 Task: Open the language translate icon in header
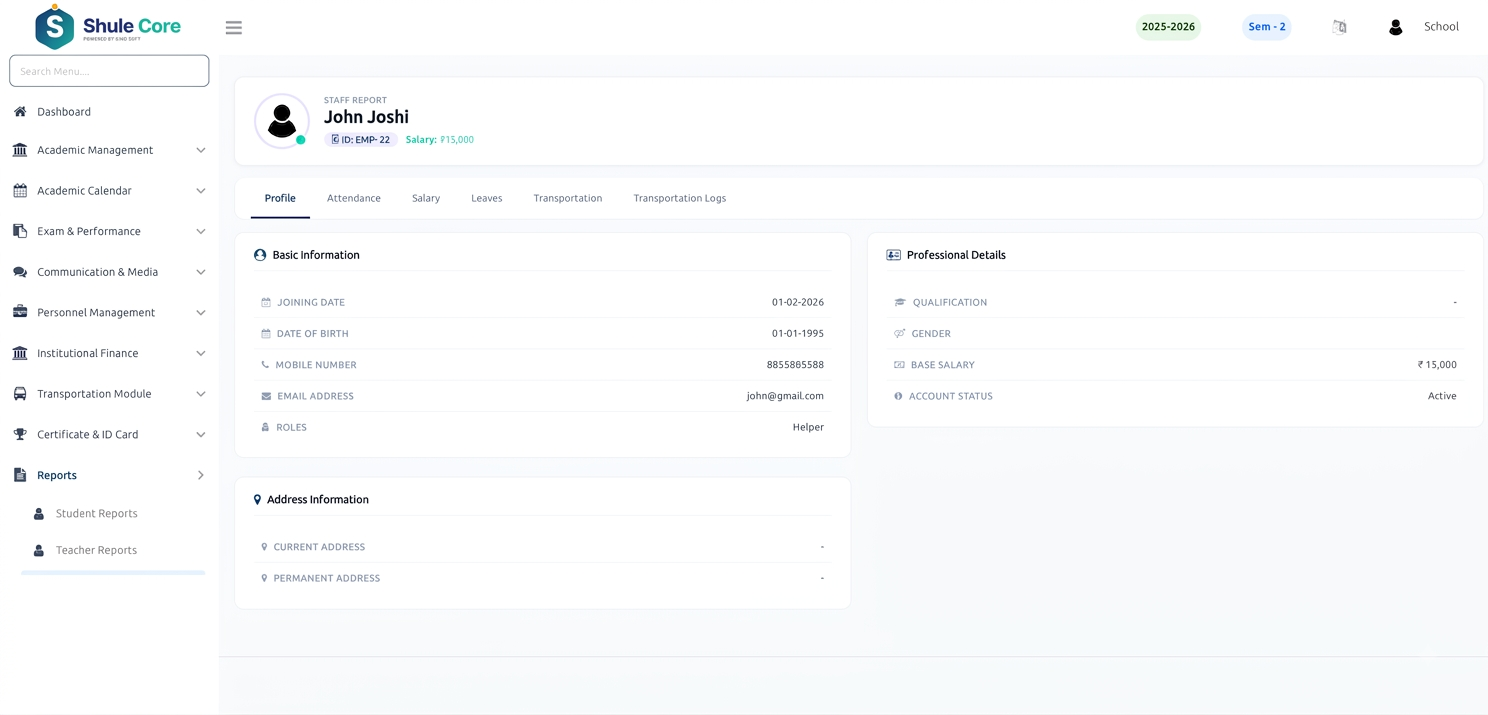(1339, 27)
